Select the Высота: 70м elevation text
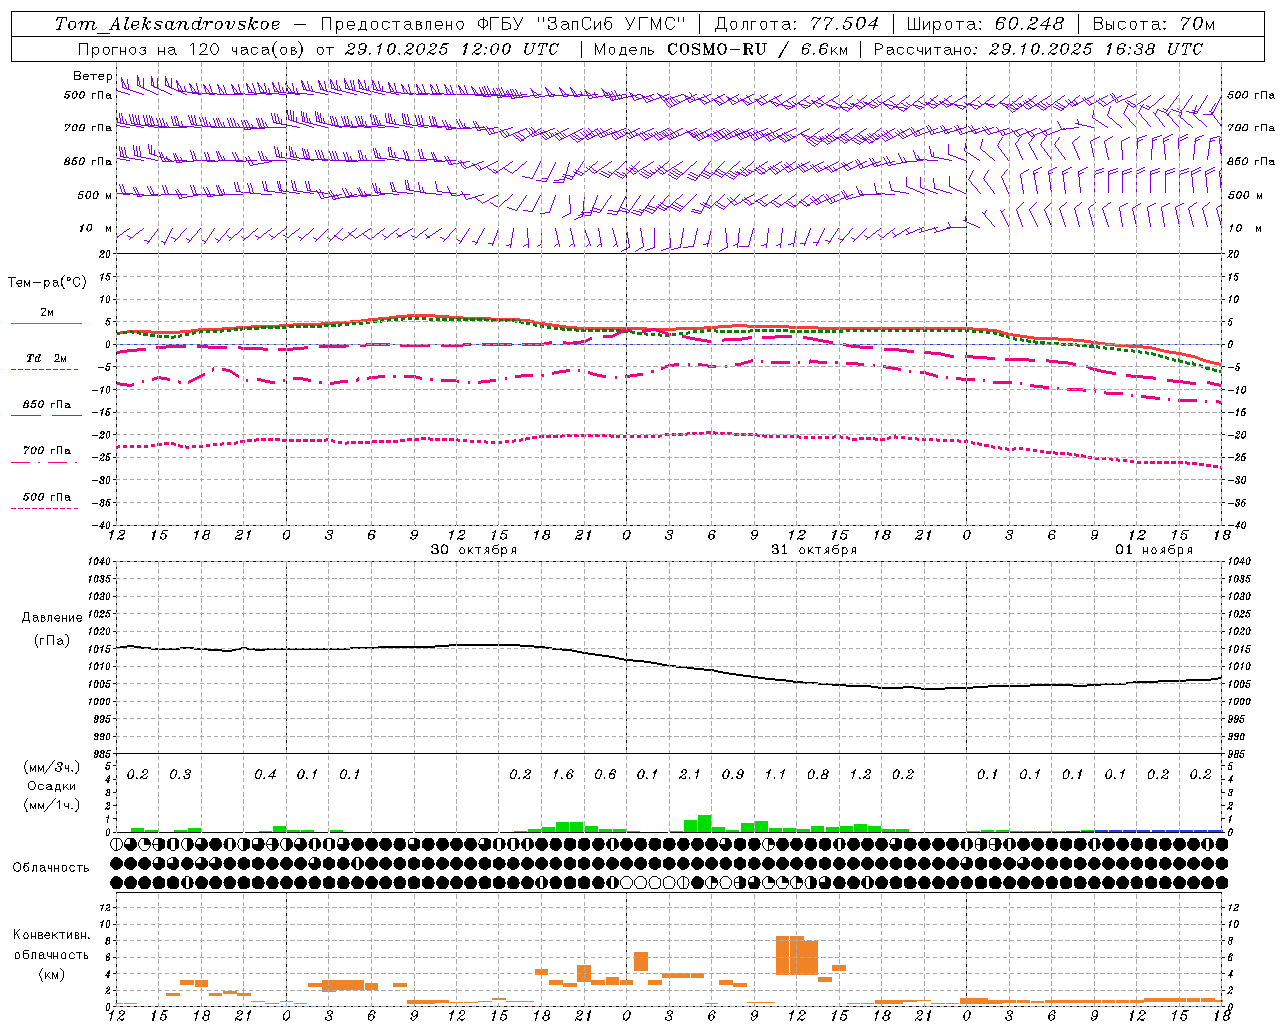This screenshot has height=1024, width=1280. (x=1154, y=24)
